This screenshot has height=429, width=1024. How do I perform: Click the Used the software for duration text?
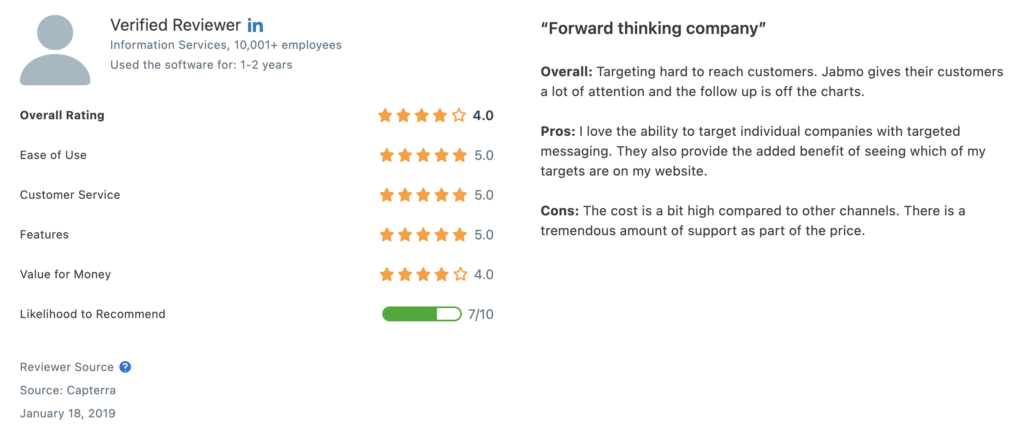coord(201,65)
